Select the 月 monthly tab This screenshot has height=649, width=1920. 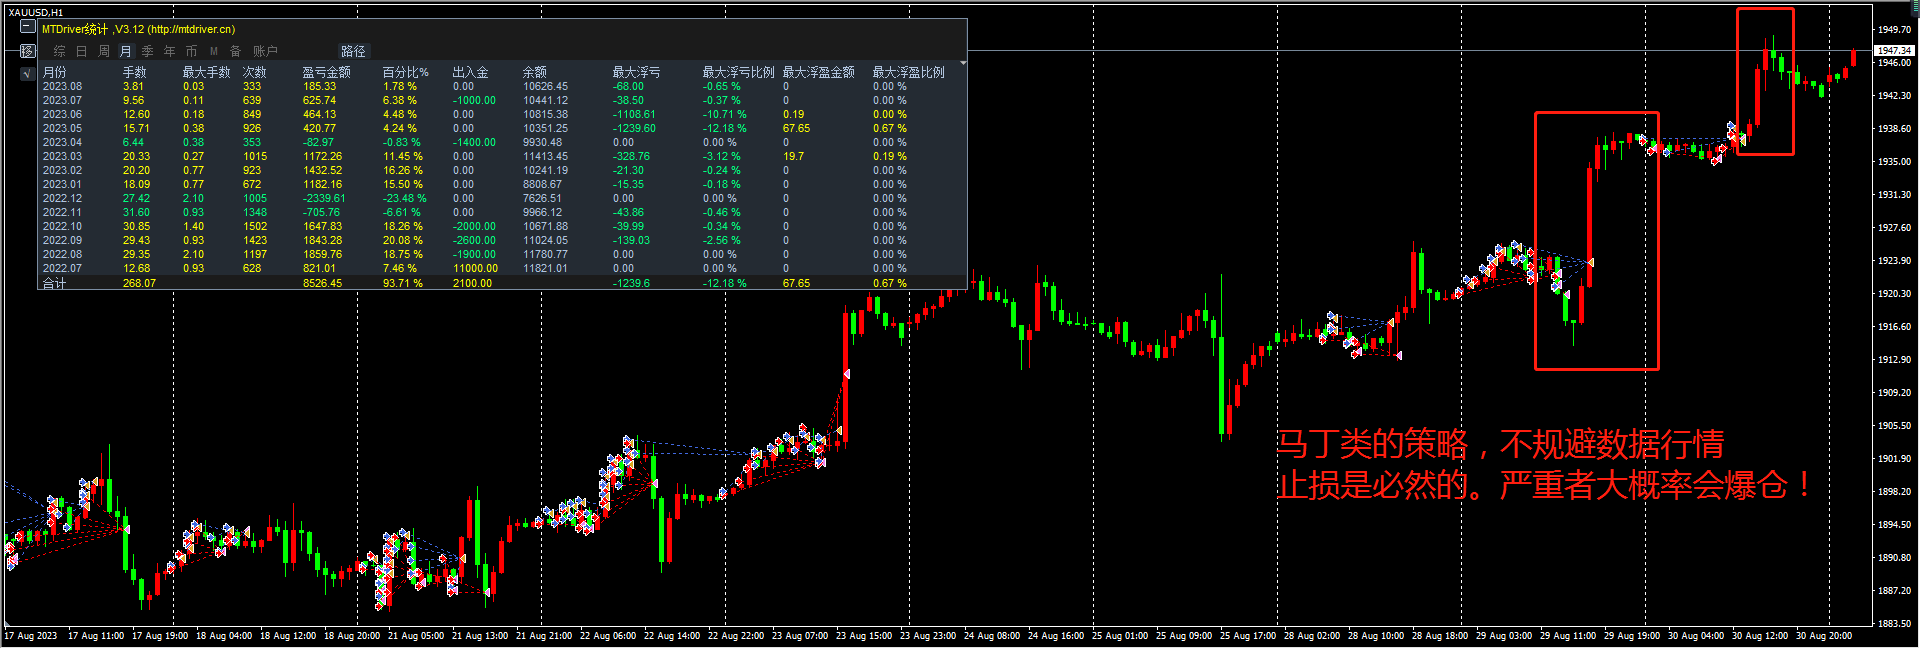click(125, 51)
